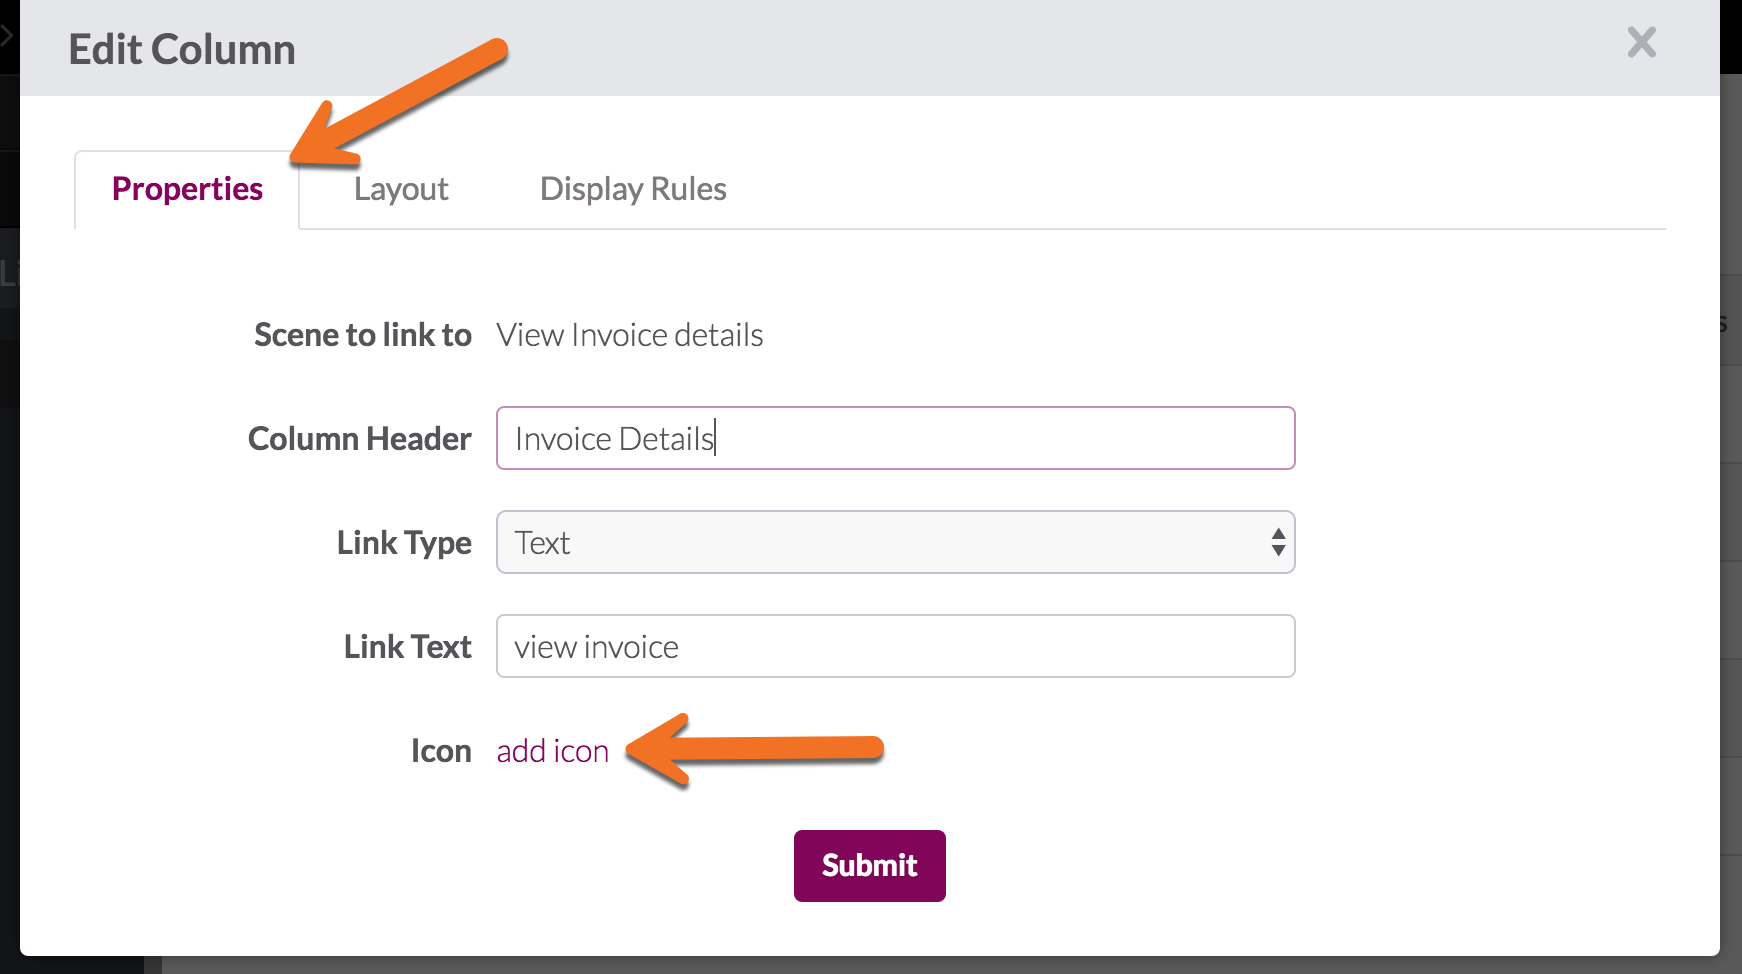The width and height of the screenshot is (1742, 974).
Task: Click the Edit Column dialog title
Action: [182, 50]
